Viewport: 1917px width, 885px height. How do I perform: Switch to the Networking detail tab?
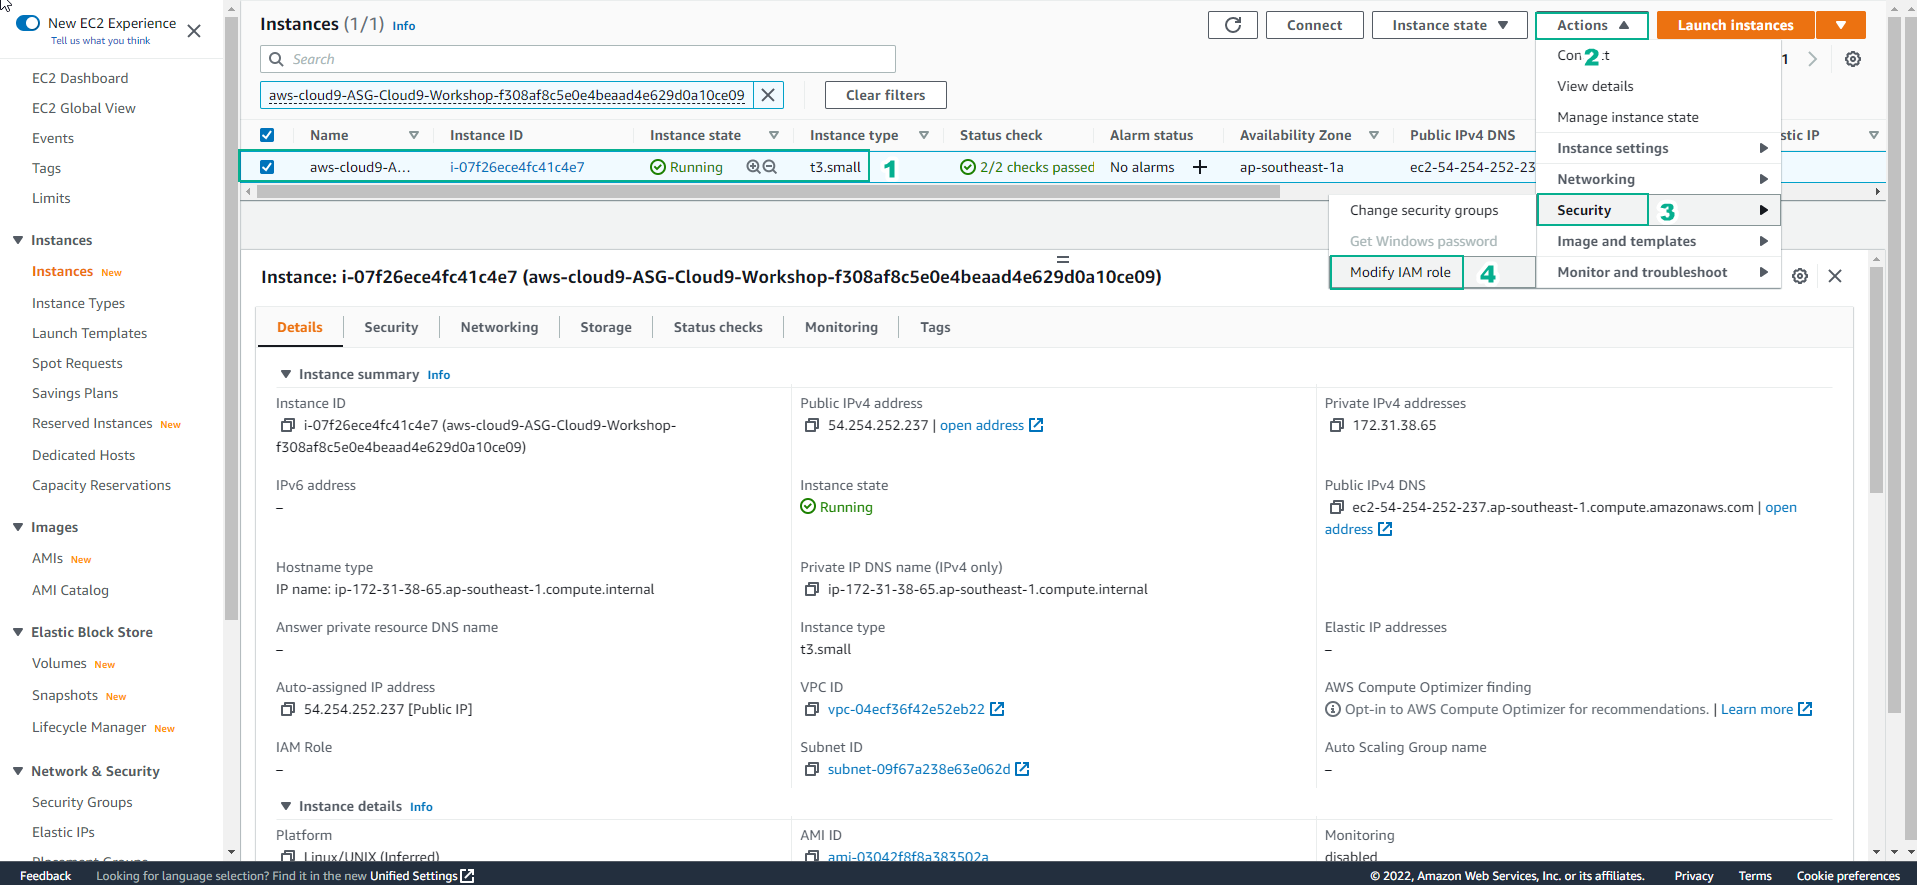499,327
